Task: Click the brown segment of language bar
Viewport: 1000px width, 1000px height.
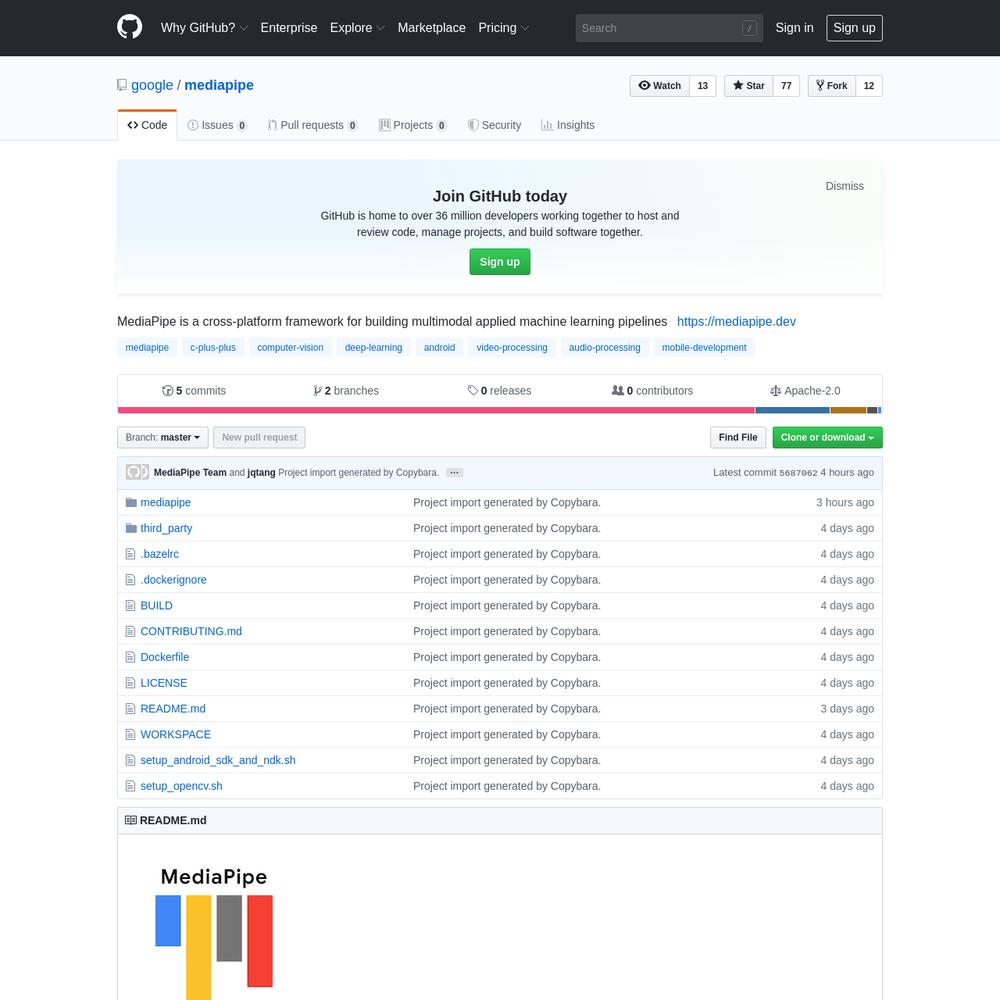Action: pyautogui.click(x=848, y=410)
